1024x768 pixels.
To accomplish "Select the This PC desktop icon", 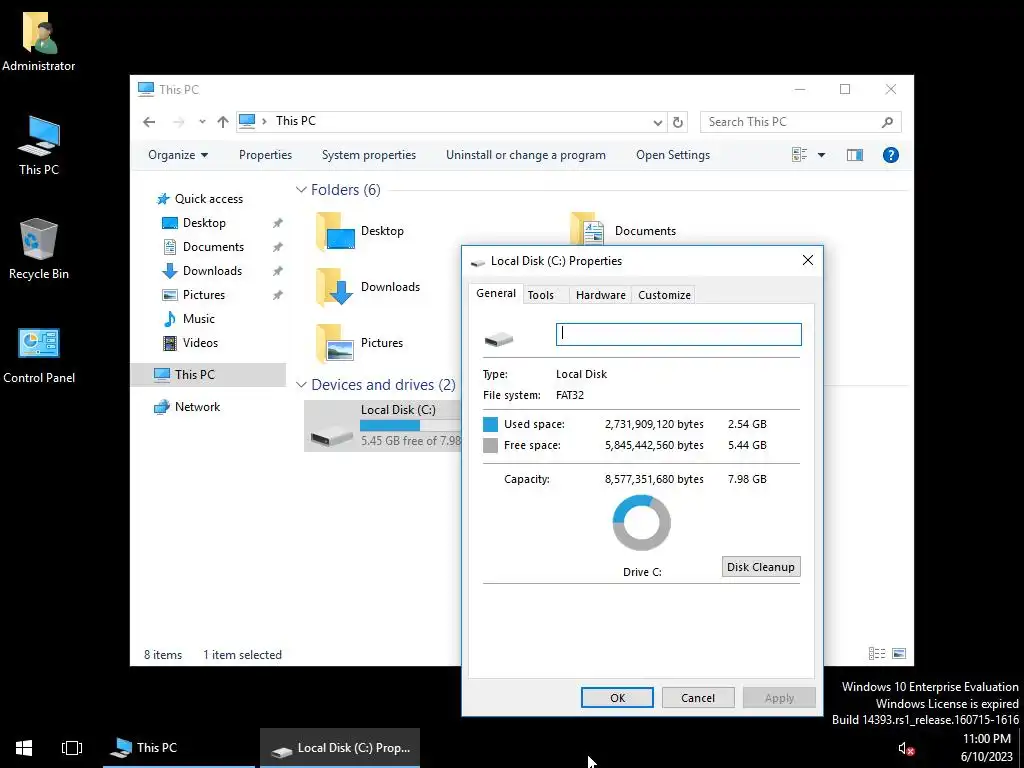I will (x=39, y=146).
